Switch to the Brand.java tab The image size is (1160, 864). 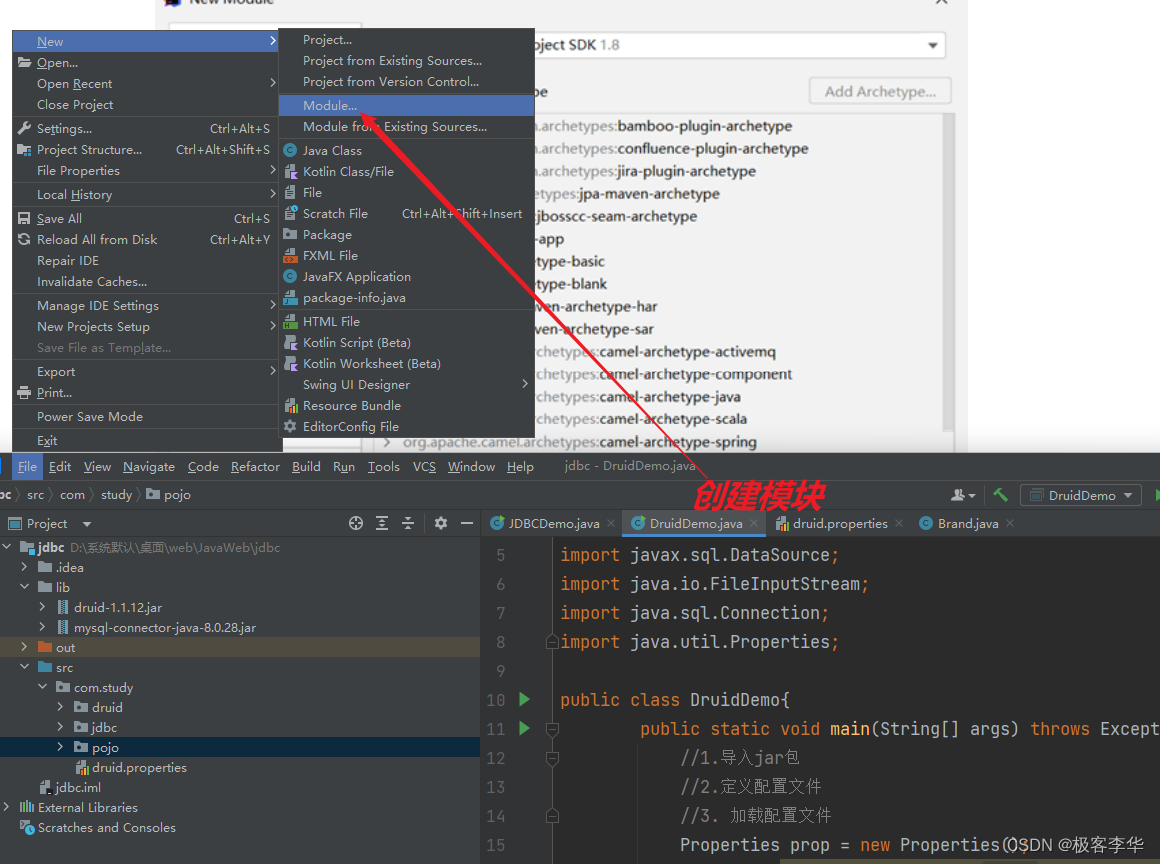click(967, 523)
